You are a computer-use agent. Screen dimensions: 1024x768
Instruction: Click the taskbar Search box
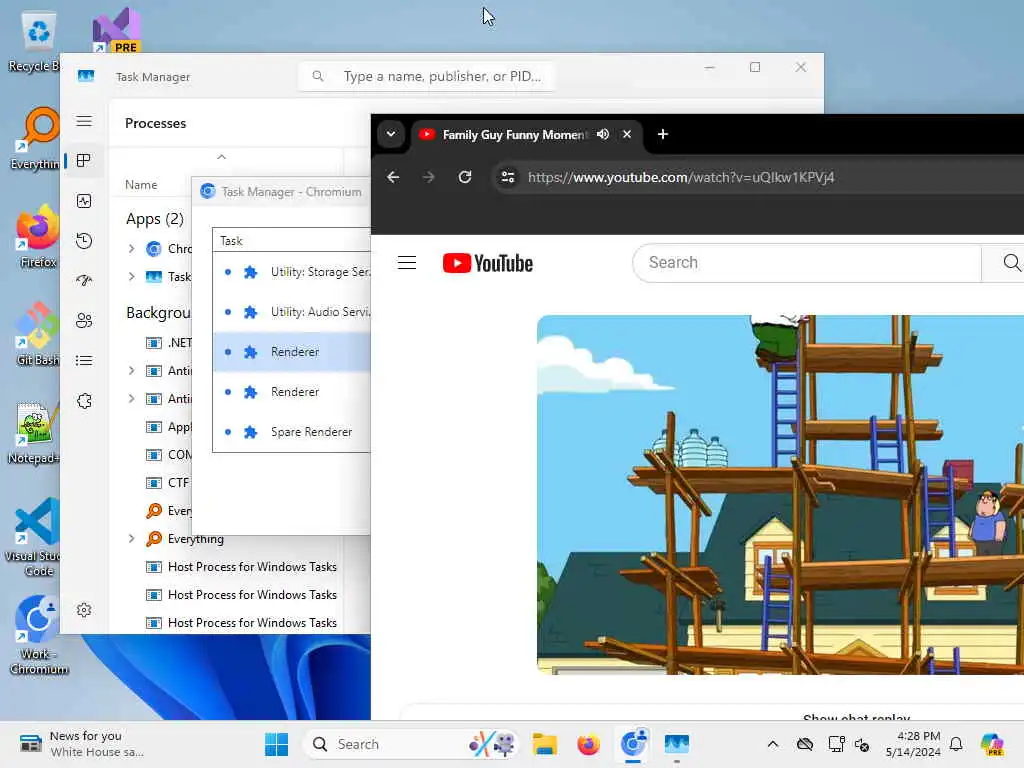coord(411,744)
